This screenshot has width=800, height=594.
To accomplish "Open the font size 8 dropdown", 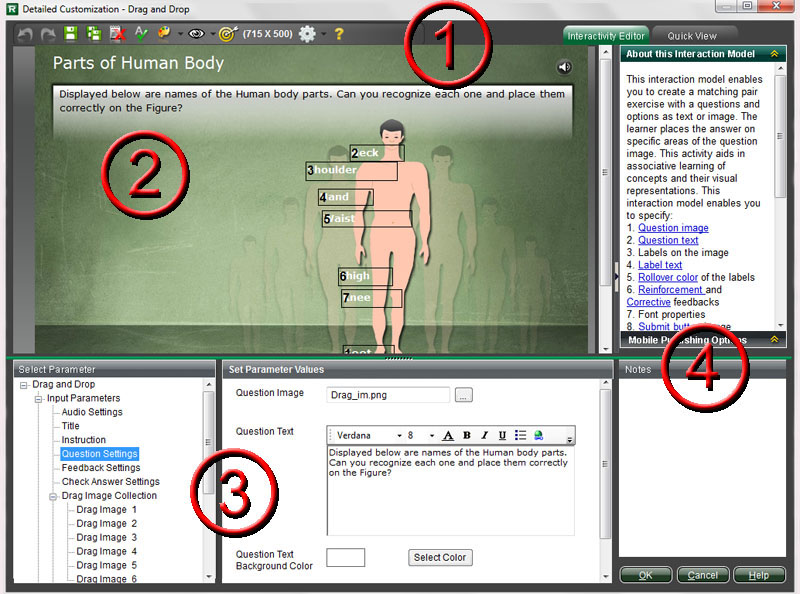I will tap(432, 436).
